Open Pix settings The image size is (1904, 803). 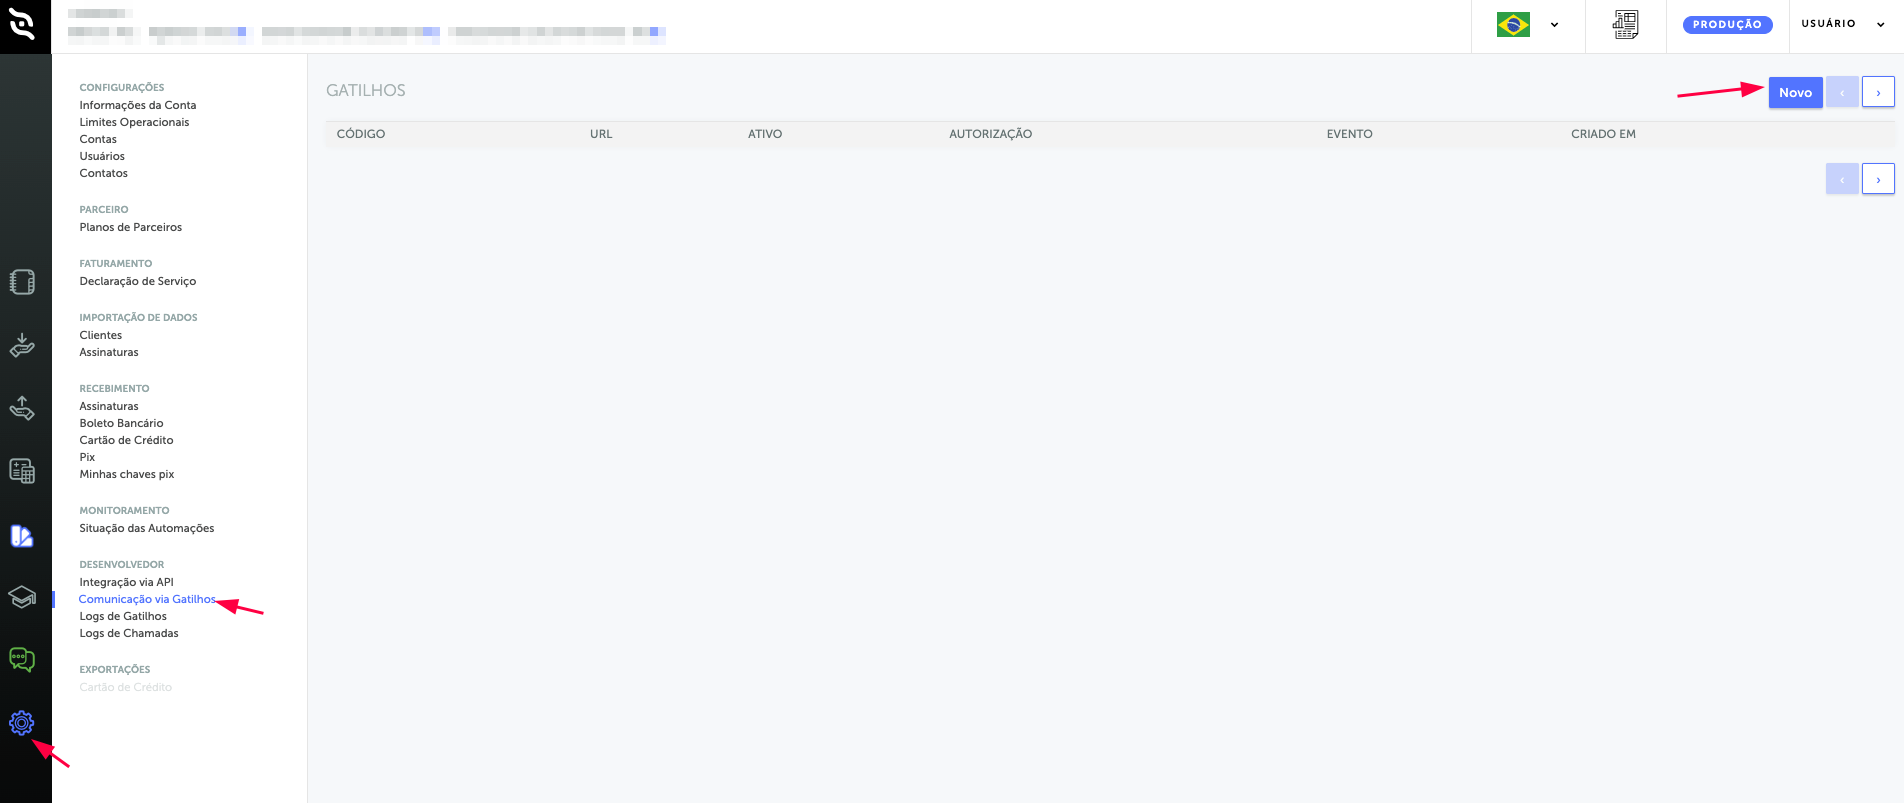pos(87,457)
